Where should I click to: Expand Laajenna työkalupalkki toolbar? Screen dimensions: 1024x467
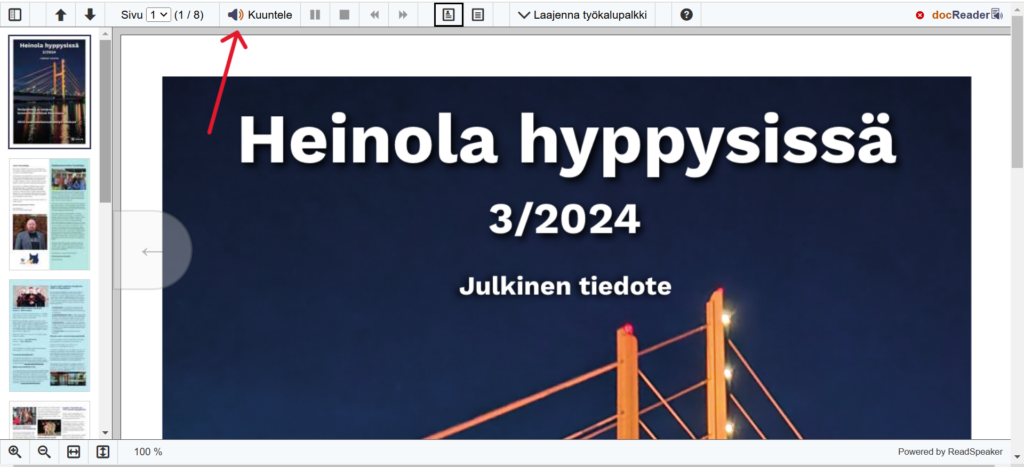coord(583,14)
